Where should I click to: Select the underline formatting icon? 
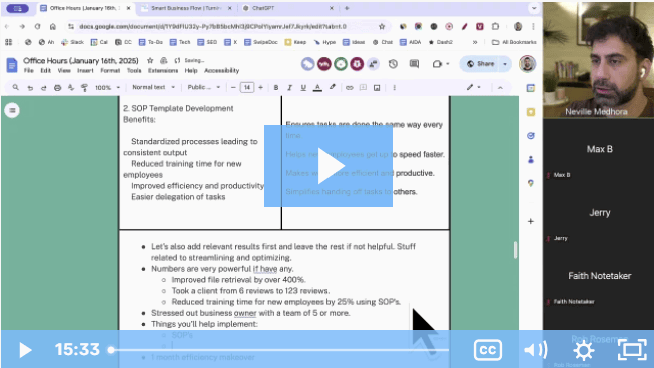pyautogui.click(x=303, y=88)
